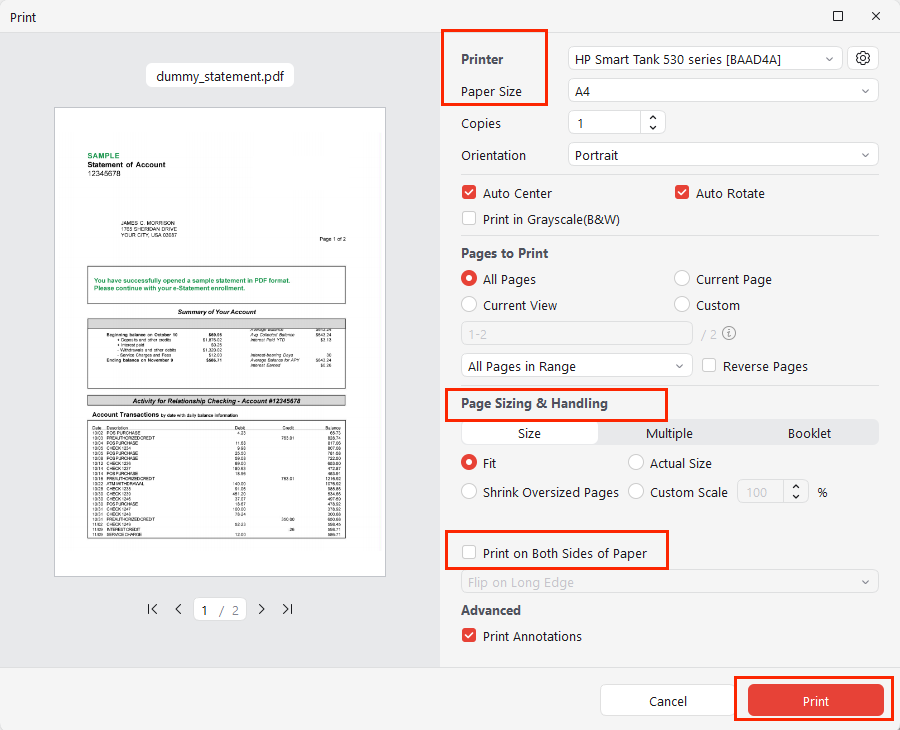The width and height of the screenshot is (900, 730).
Task: Increase number of copies
Action: click(x=653, y=117)
